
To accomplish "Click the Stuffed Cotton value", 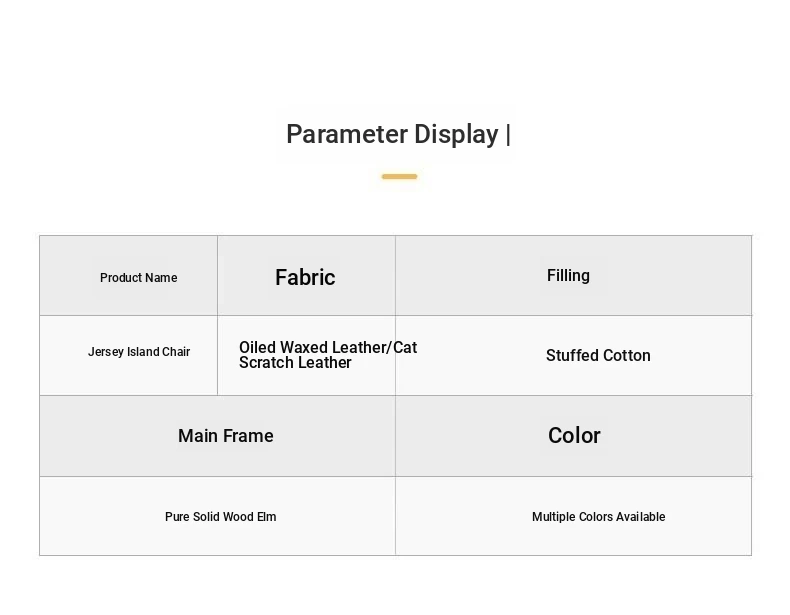I will pos(598,356).
